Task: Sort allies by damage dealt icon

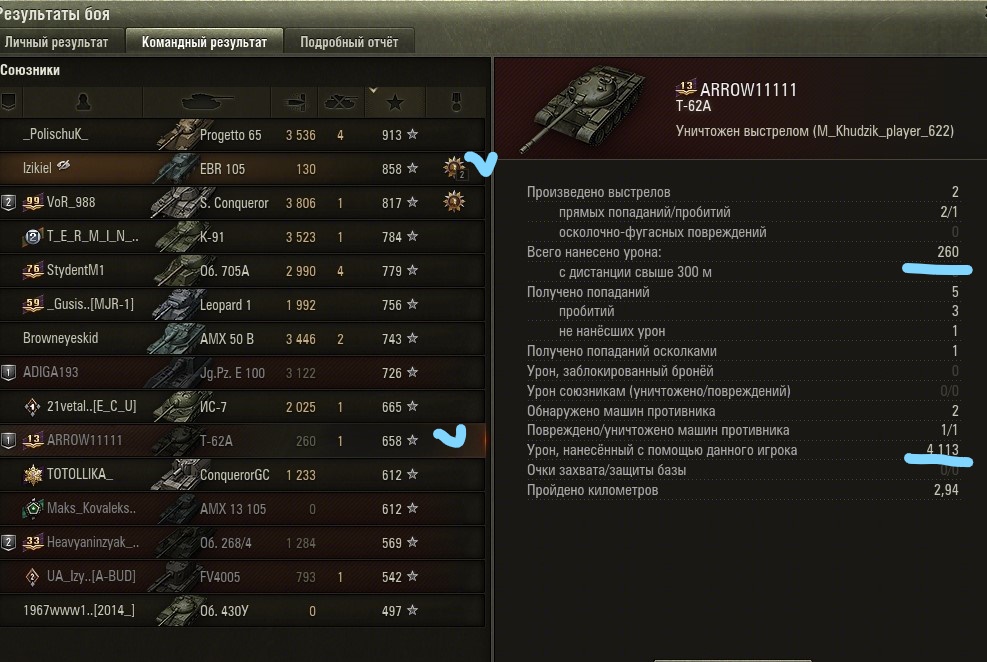Action: pyautogui.click(x=295, y=101)
